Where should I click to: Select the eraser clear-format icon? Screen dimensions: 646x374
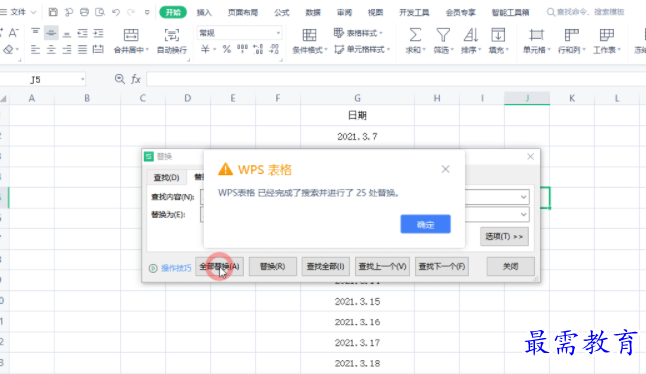pyautogui.click(x=8, y=50)
